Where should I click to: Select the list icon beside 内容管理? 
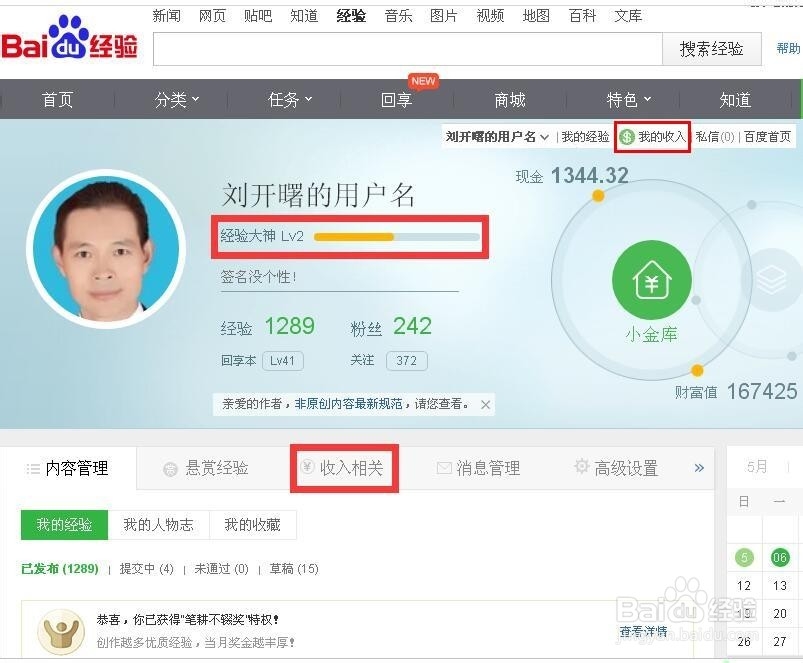[x=34, y=466]
